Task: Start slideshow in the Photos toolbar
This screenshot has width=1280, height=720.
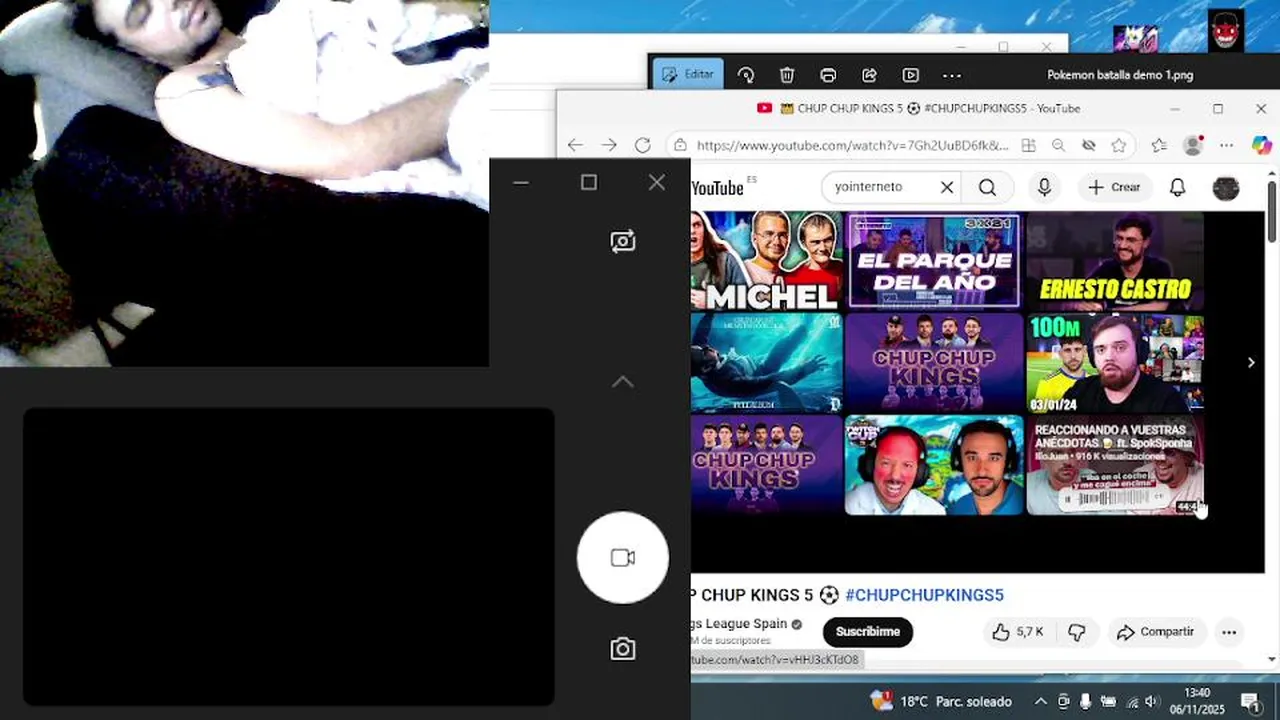Action: pyautogui.click(x=910, y=75)
